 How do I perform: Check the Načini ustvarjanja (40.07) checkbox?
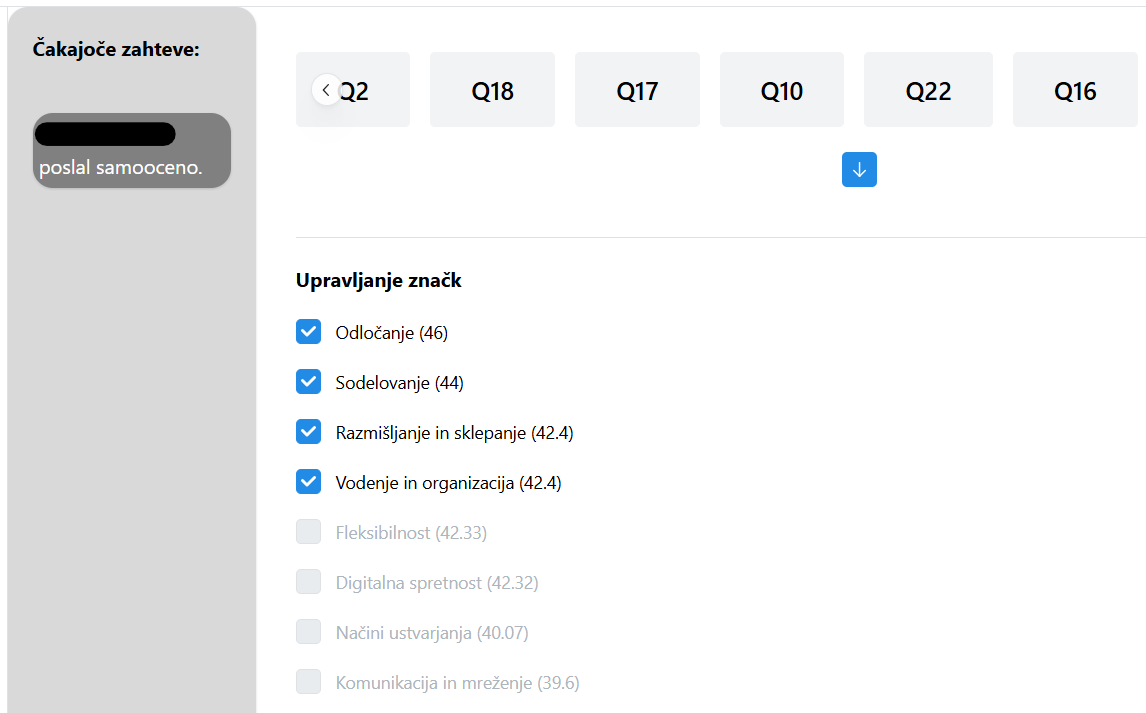click(x=308, y=631)
